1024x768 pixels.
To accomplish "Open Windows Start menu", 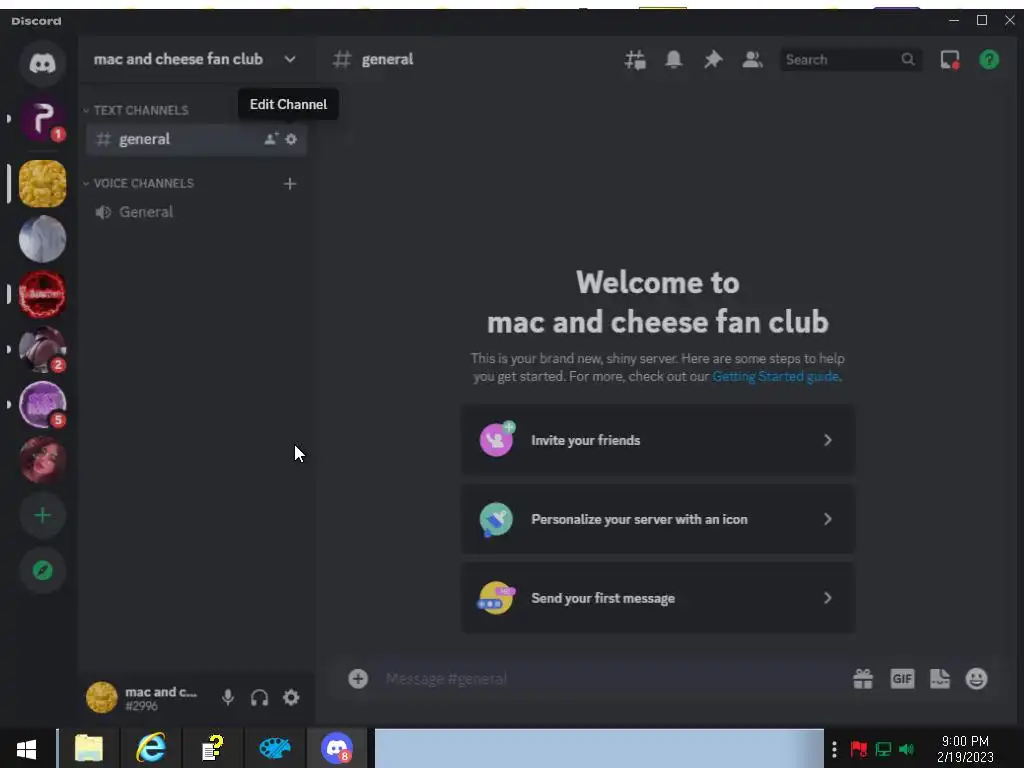I will [x=27, y=749].
